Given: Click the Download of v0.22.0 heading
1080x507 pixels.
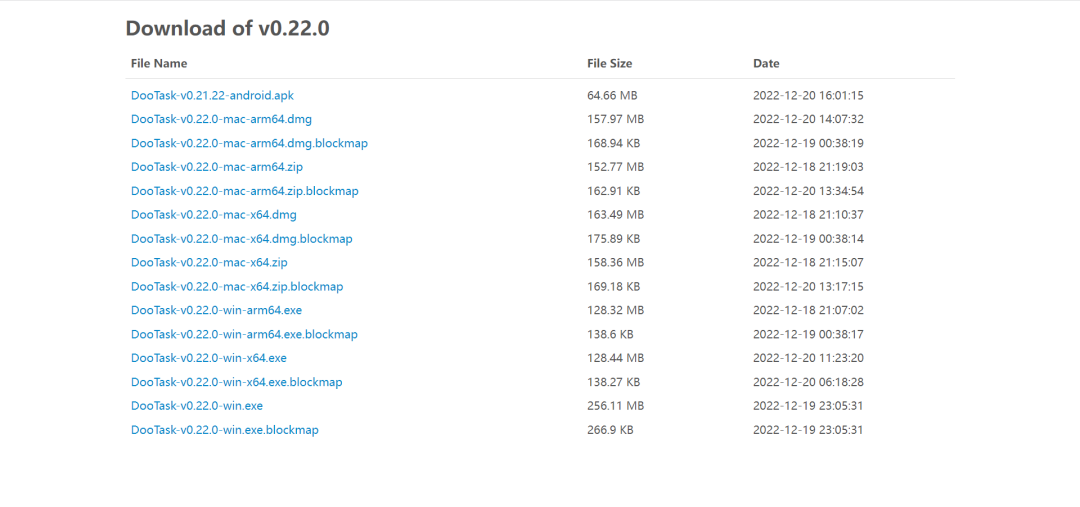Looking at the screenshot, I should coord(227,28).
